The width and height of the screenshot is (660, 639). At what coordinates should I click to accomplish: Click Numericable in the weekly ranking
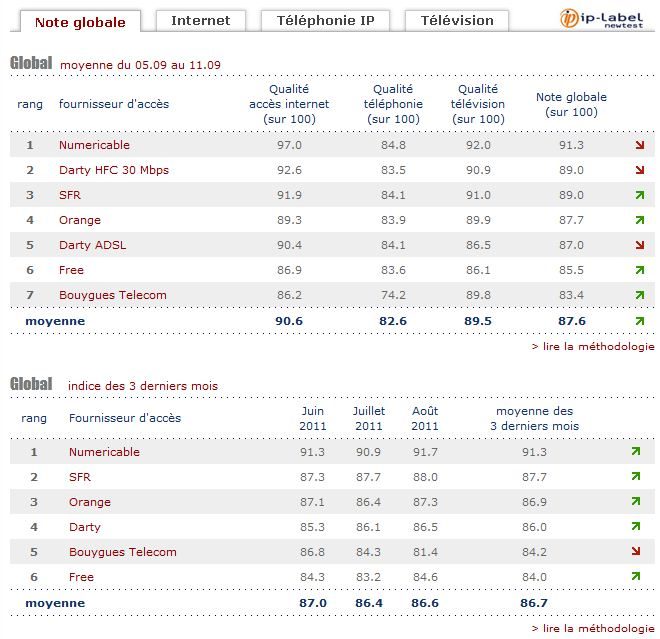coord(94,145)
